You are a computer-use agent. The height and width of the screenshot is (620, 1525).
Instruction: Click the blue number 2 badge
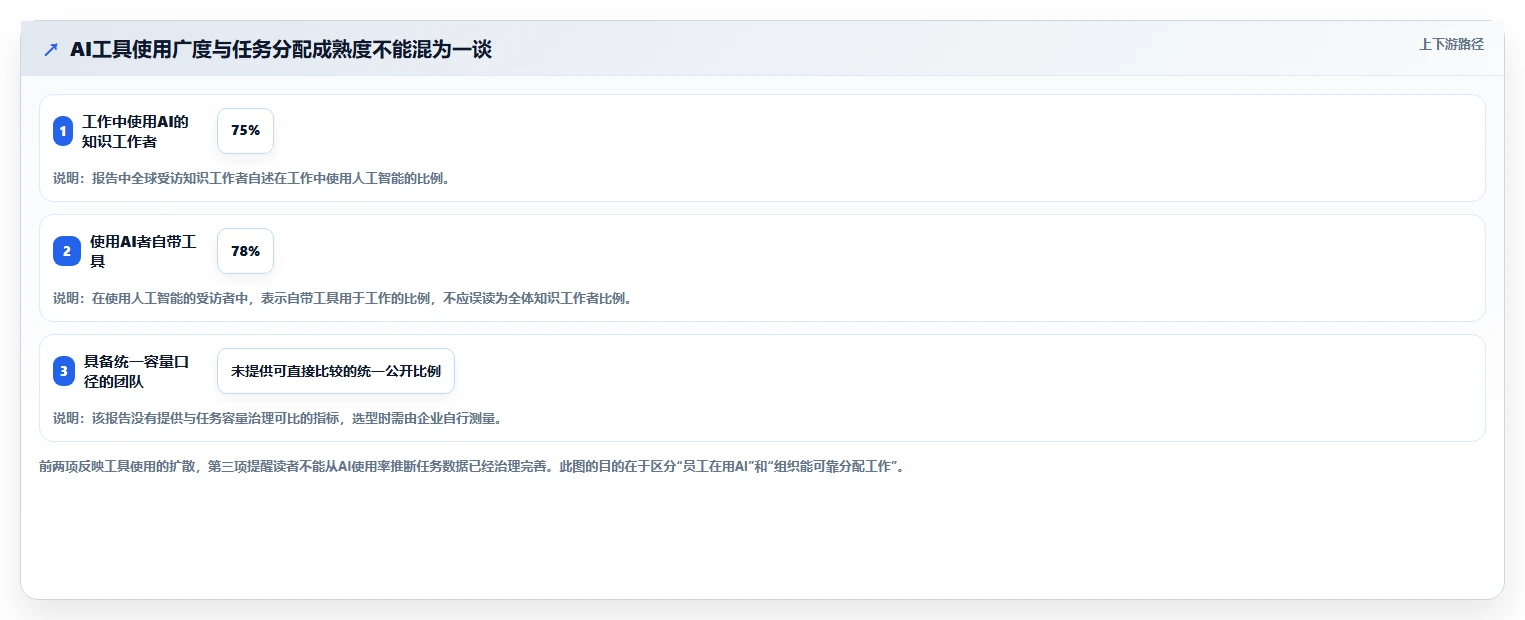click(x=67, y=251)
